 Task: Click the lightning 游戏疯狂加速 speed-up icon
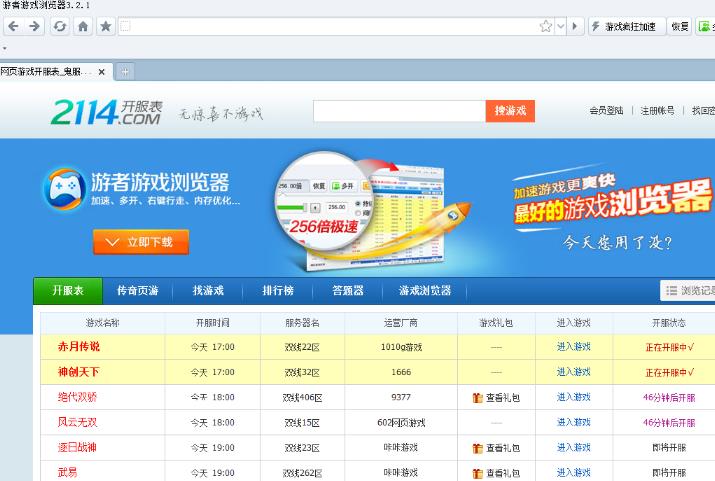tap(596, 26)
